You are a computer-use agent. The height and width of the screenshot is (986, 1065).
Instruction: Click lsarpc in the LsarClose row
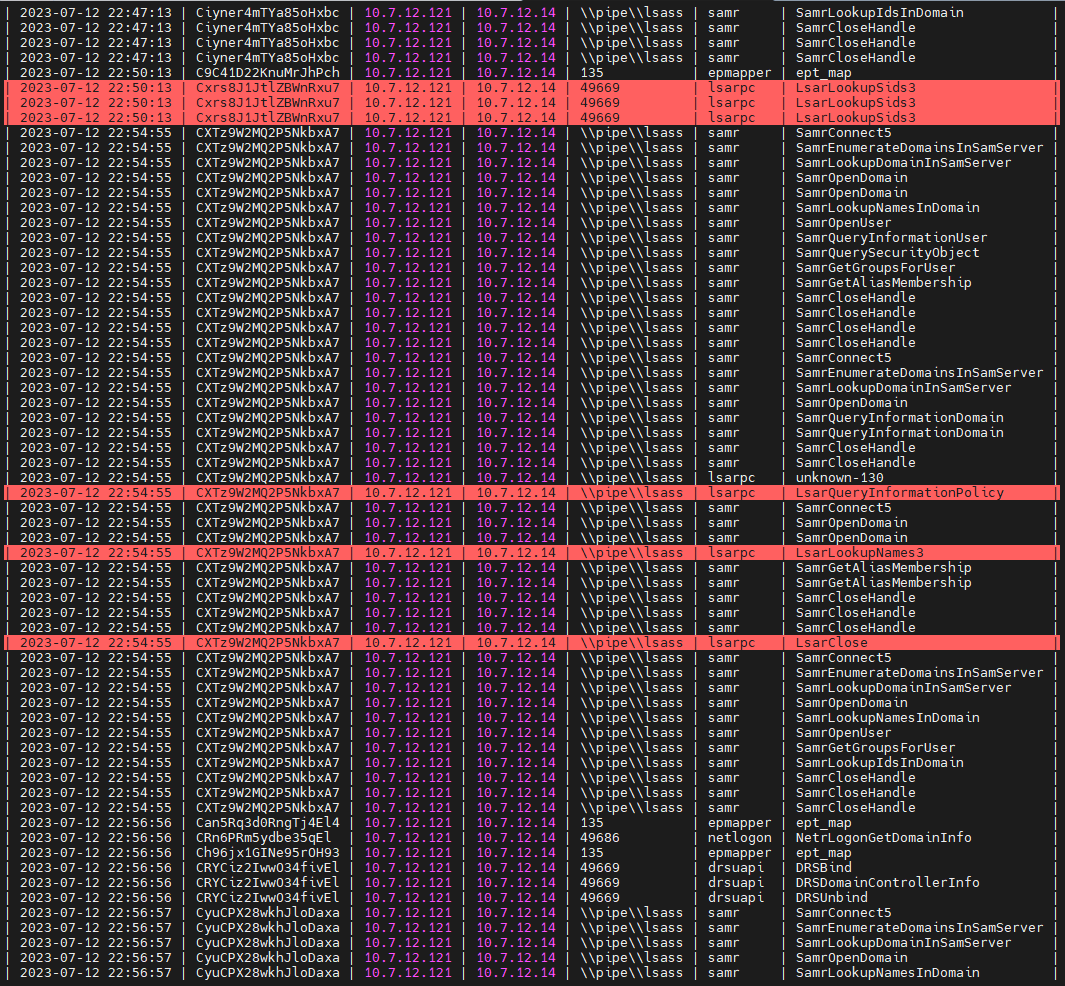[x=732, y=642]
